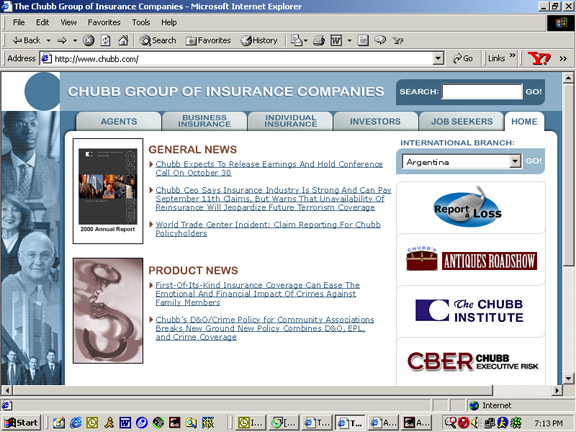Screen dimensions: 576x432
Task: Open the Back history dropdown arrow
Action: coord(48,40)
